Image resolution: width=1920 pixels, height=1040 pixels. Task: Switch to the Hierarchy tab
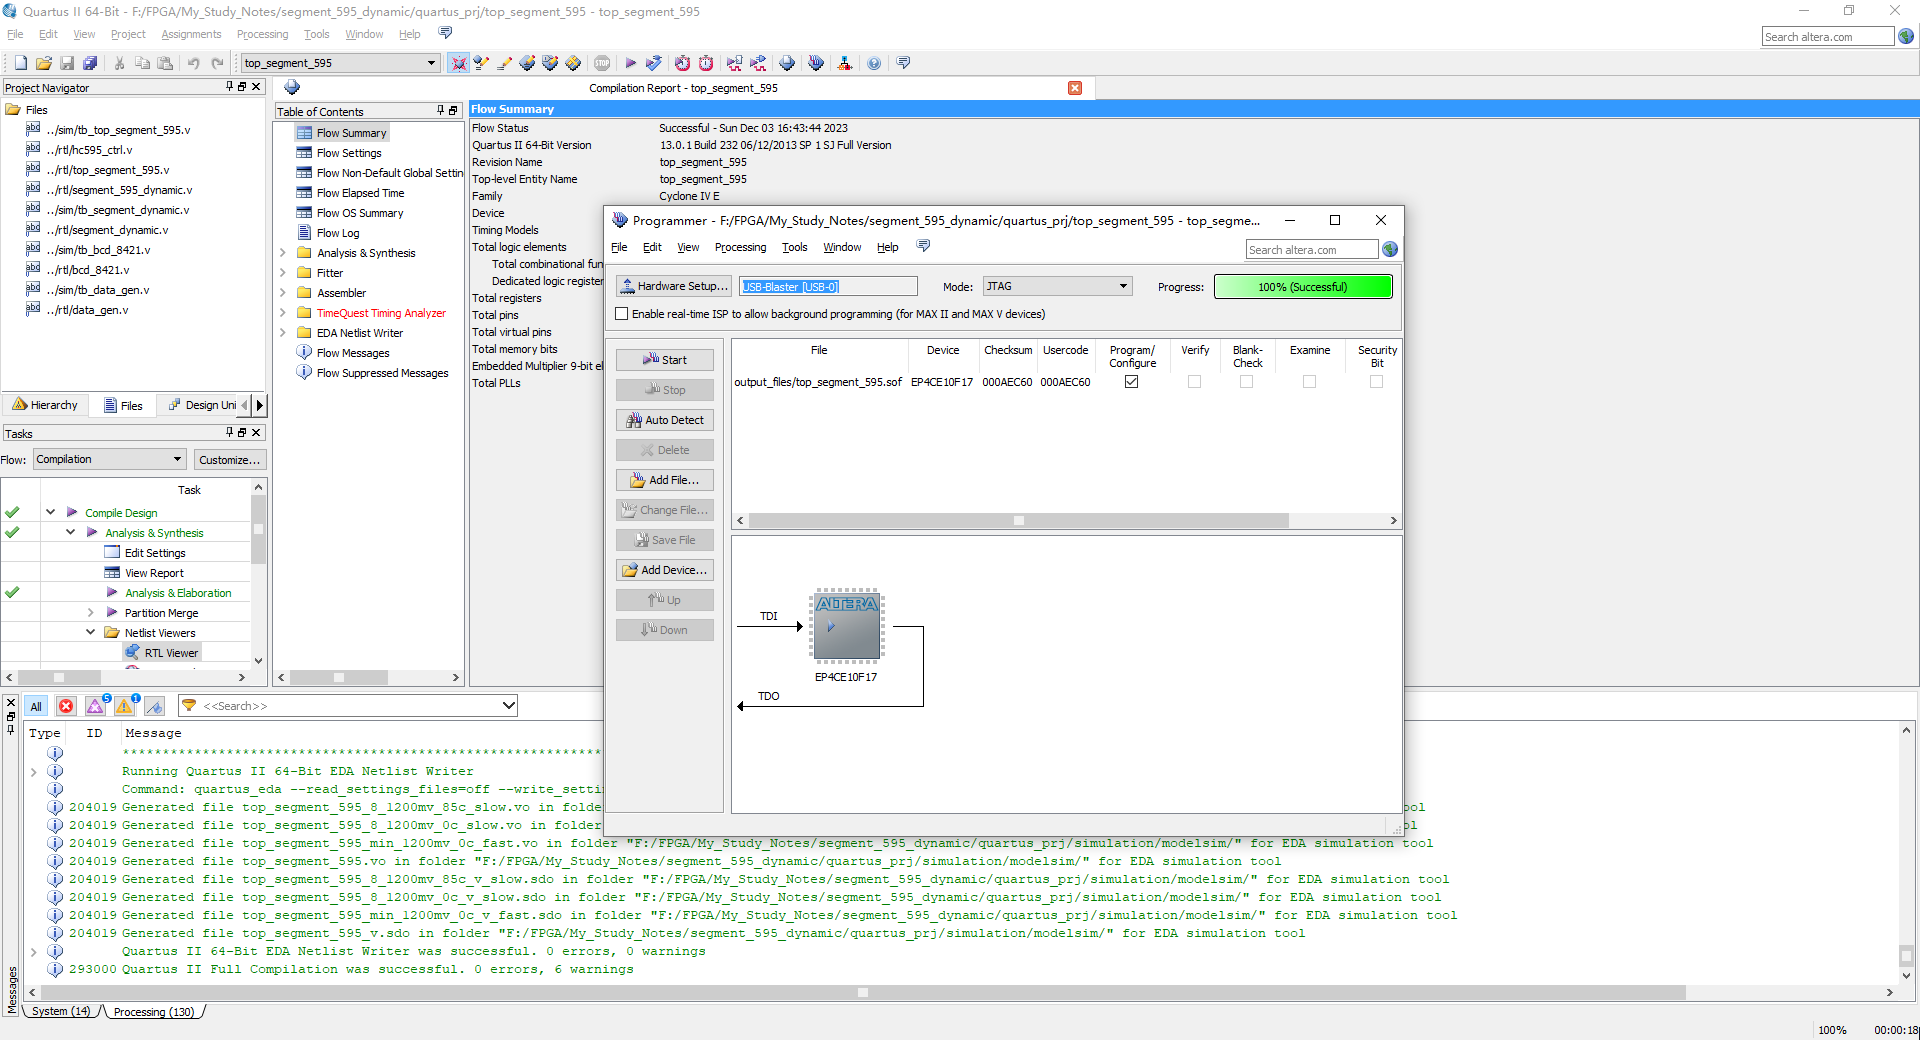pos(45,405)
